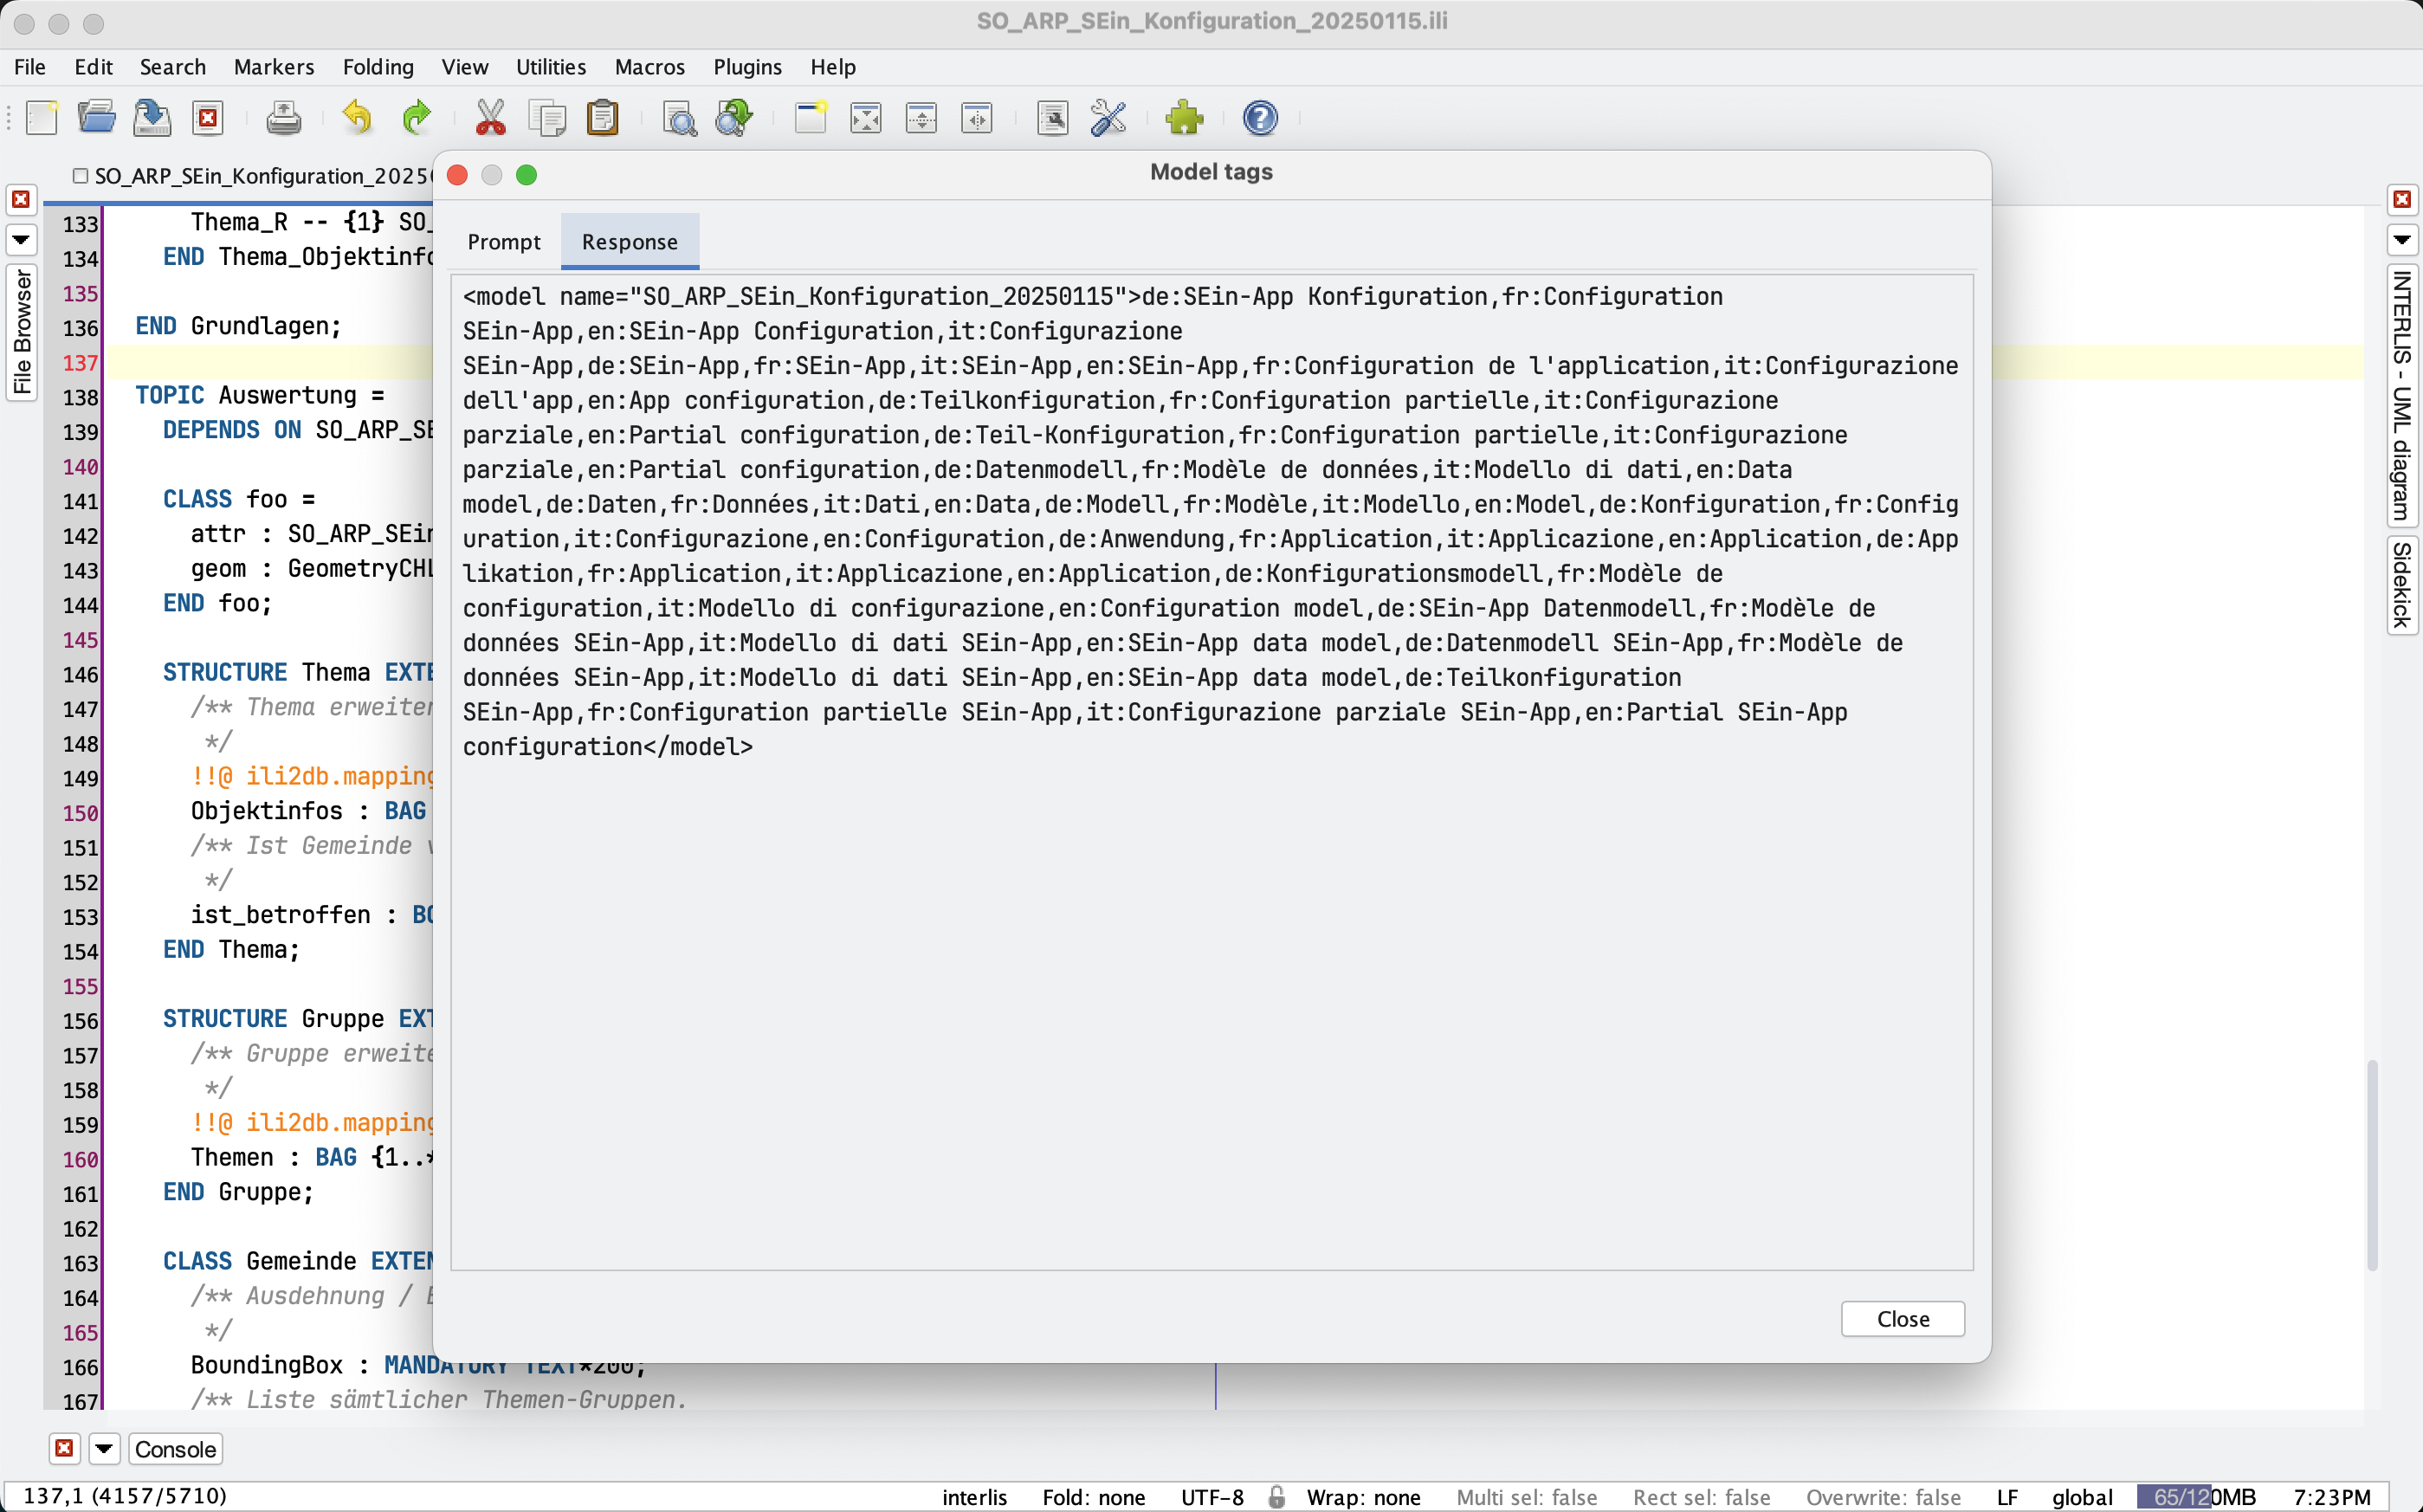
Task: Open the File menu
Action: 30,67
